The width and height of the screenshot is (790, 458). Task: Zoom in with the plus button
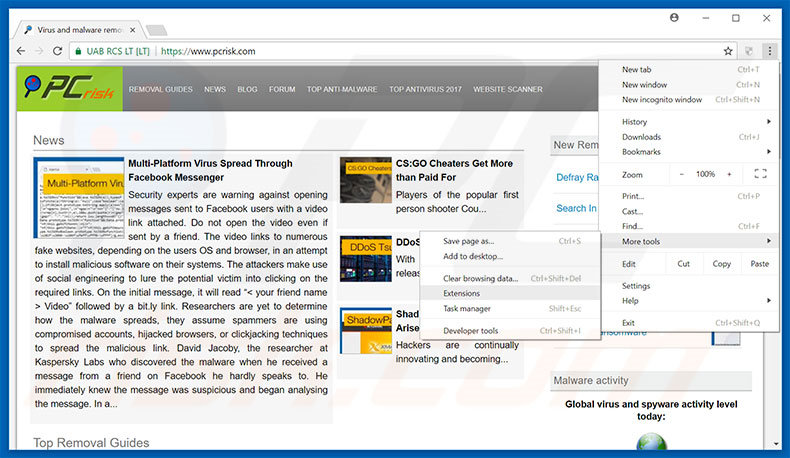[x=729, y=174]
